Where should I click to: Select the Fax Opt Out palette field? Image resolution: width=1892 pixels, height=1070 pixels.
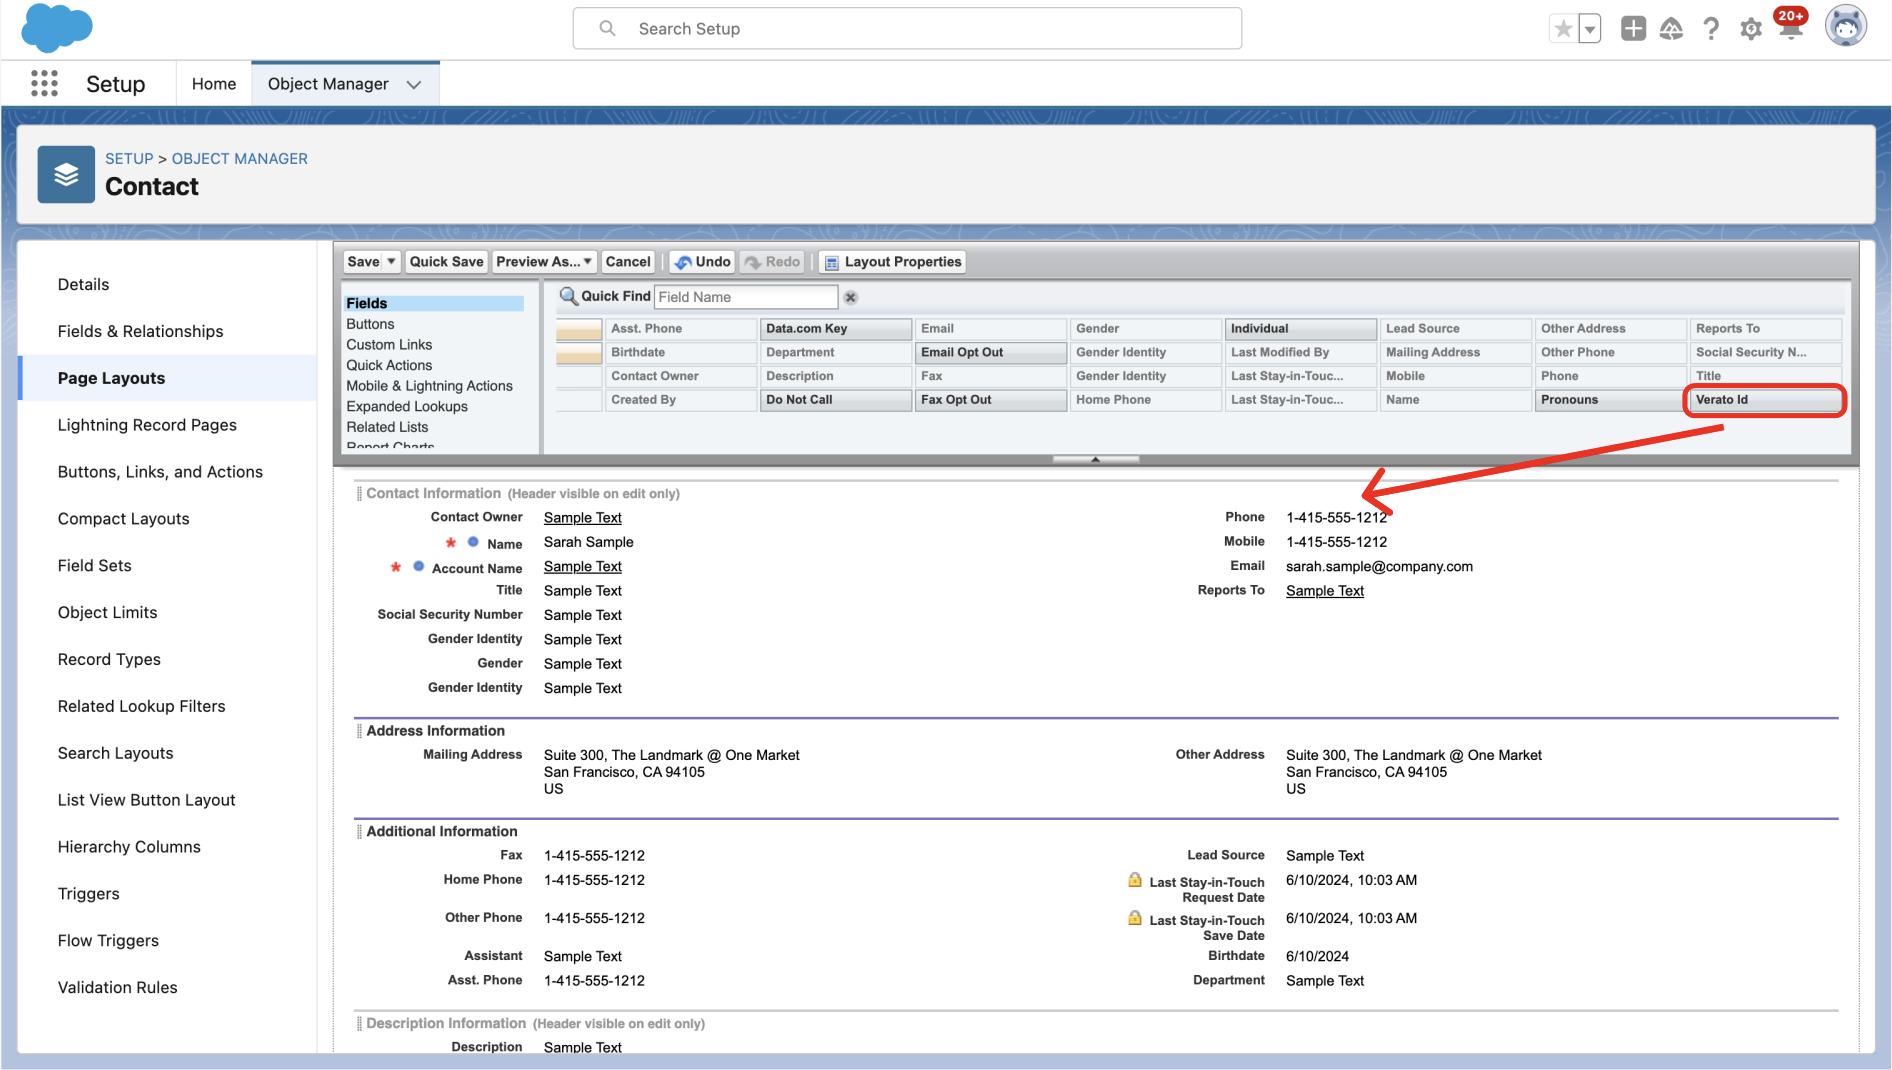(990, 400)
